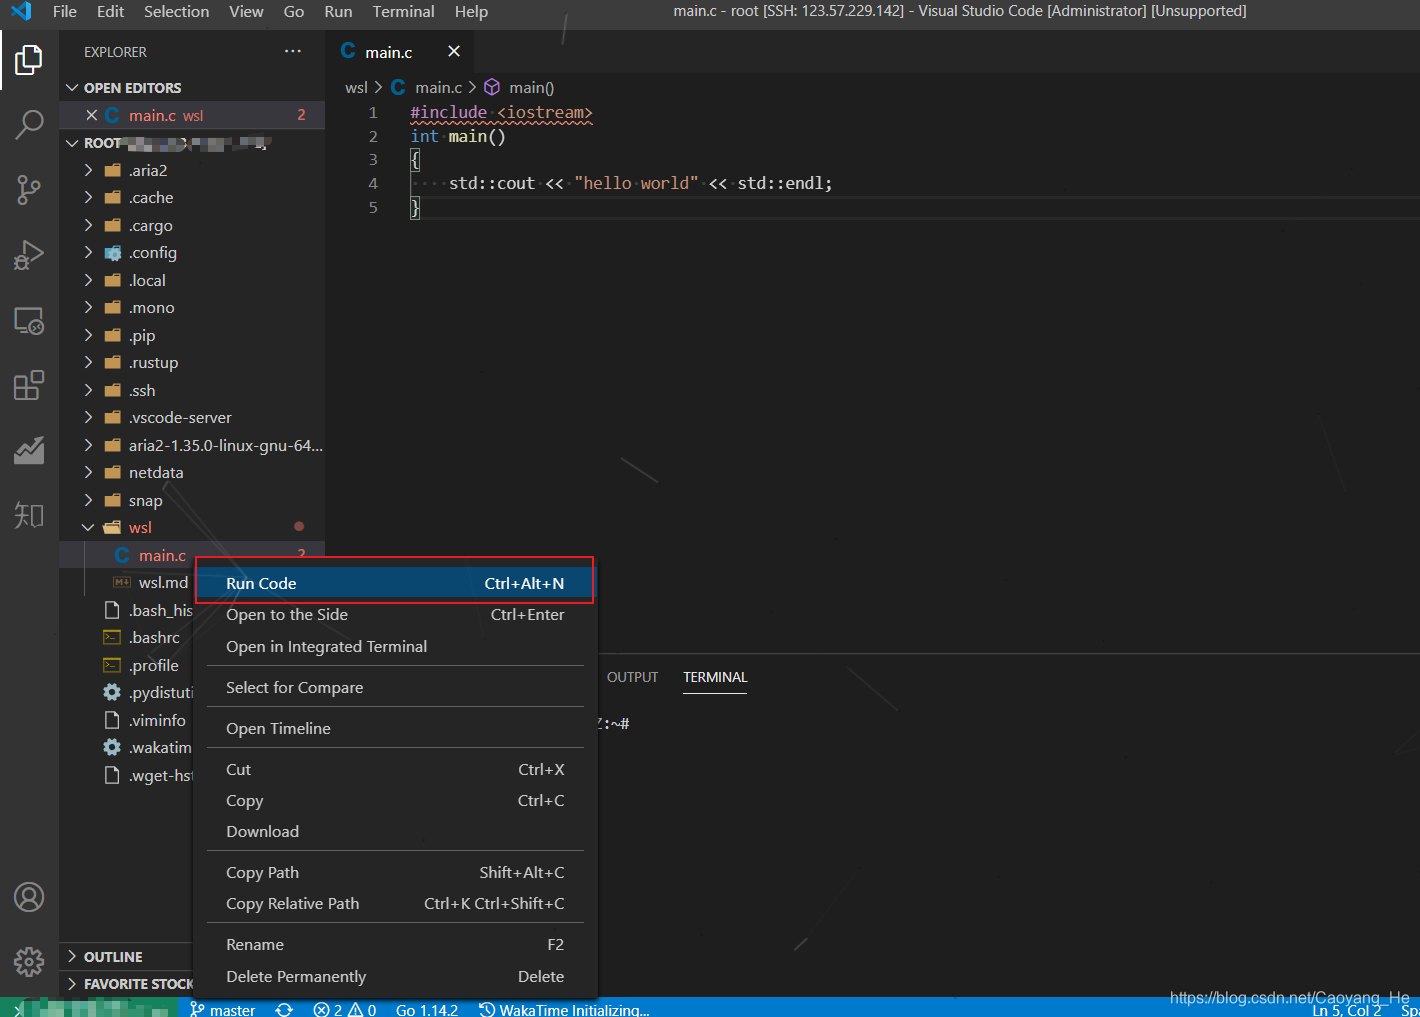1420x1017 pixels.
Task: Open the Manage settings gear icon
Action: [29, 961]
